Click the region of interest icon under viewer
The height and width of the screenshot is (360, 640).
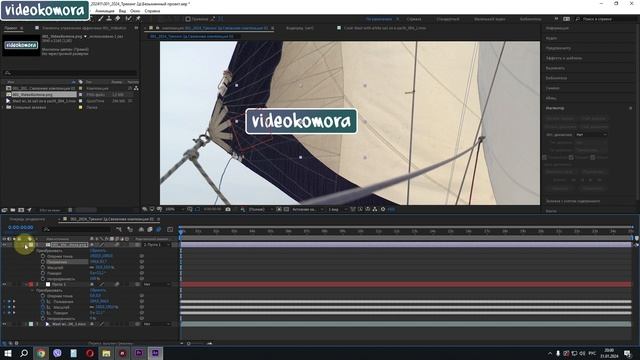pyautogui.click(x=279, y=209)
